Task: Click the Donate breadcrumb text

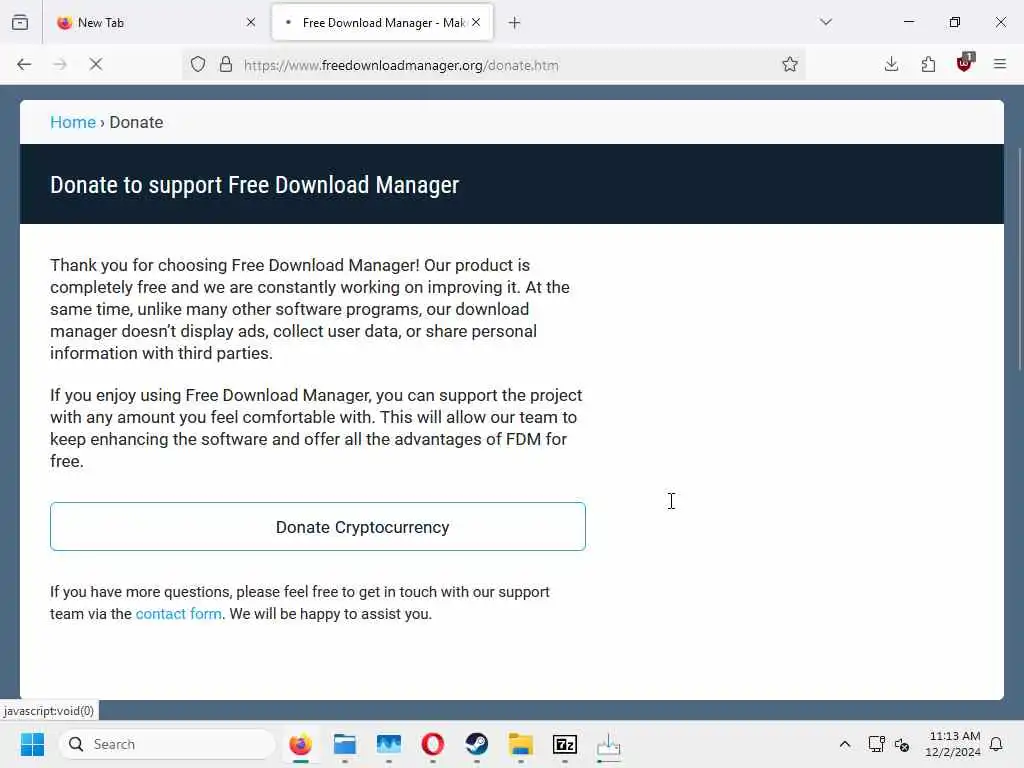Action: point(136,122)
